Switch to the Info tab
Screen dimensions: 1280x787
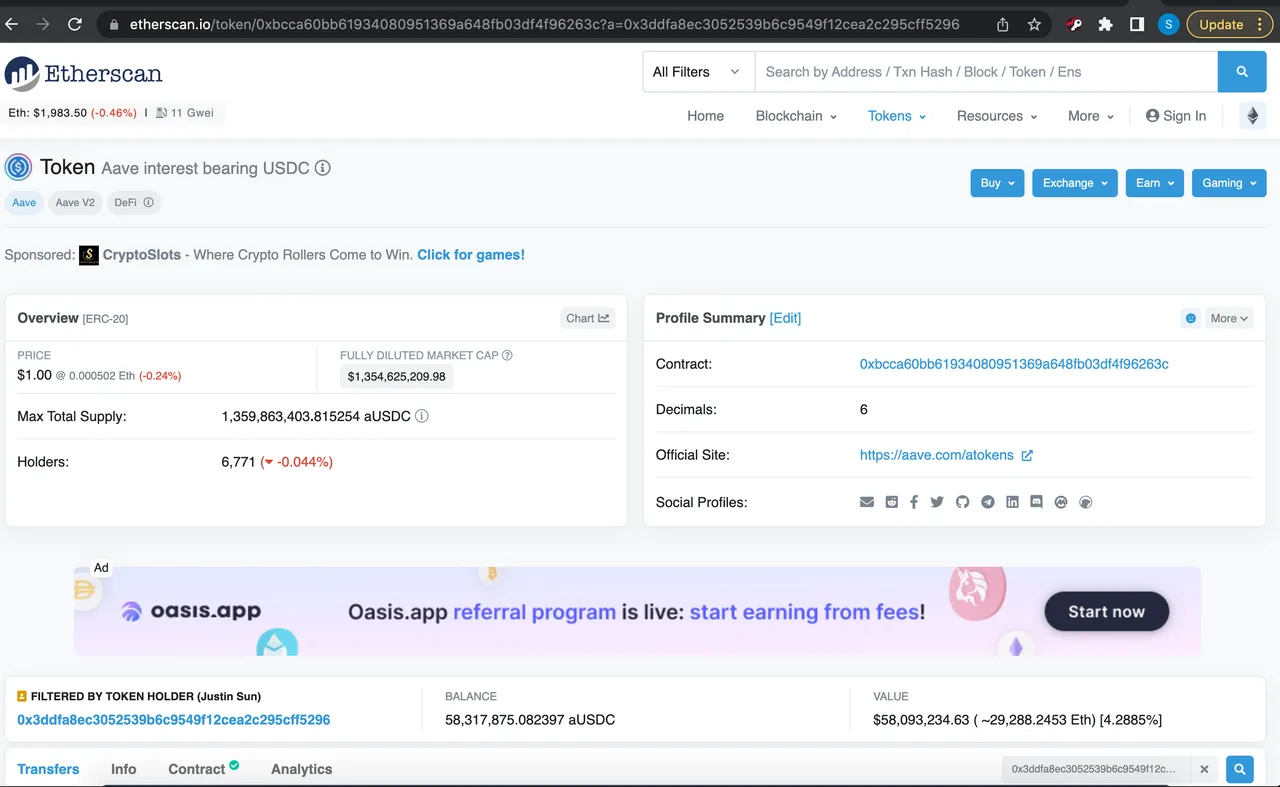point(124,769)
